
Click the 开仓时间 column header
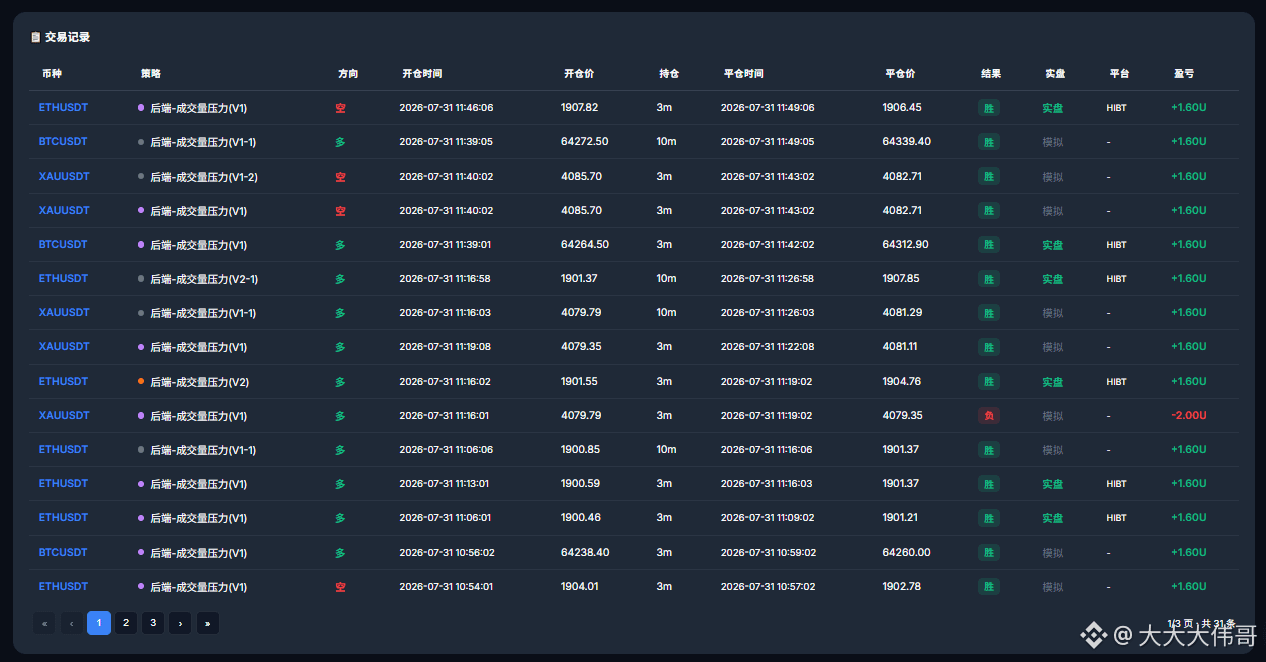pyautogui.click(x=422, y=74)
